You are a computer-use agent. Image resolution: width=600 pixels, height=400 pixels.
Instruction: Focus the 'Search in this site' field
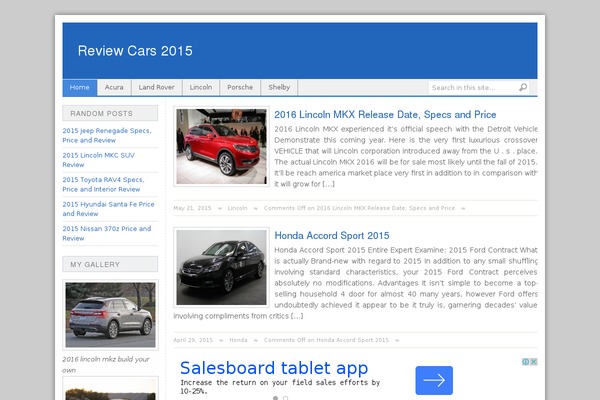coord(473,88)
